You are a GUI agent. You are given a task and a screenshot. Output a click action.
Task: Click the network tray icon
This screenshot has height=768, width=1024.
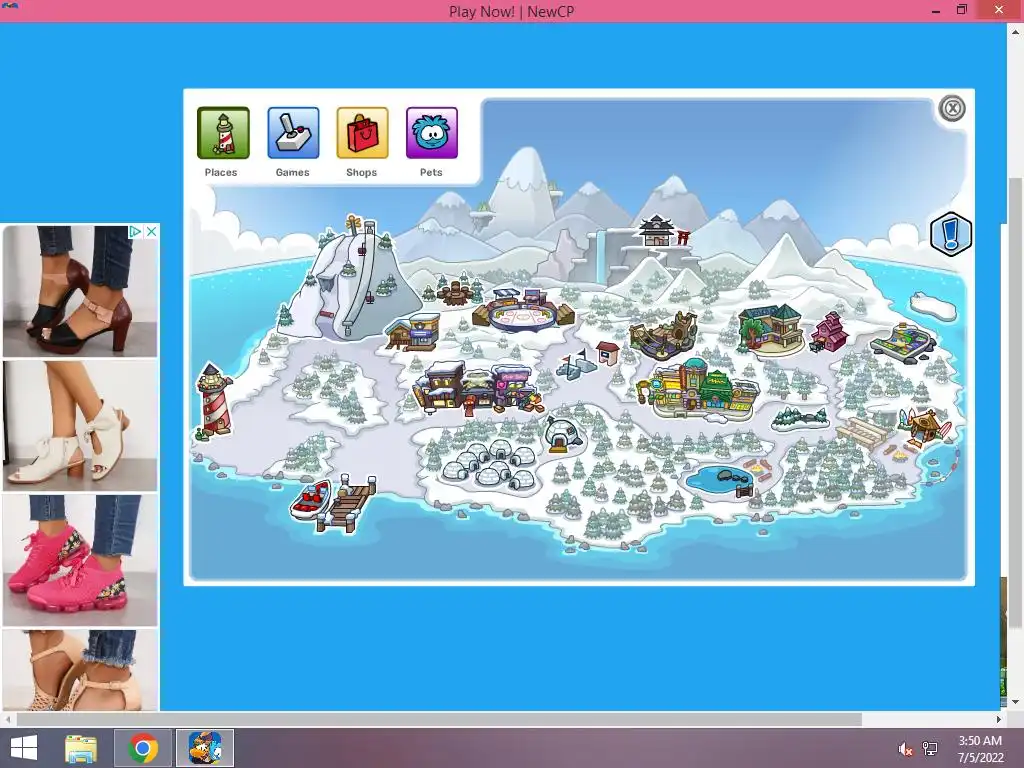[x=930, y=749]
